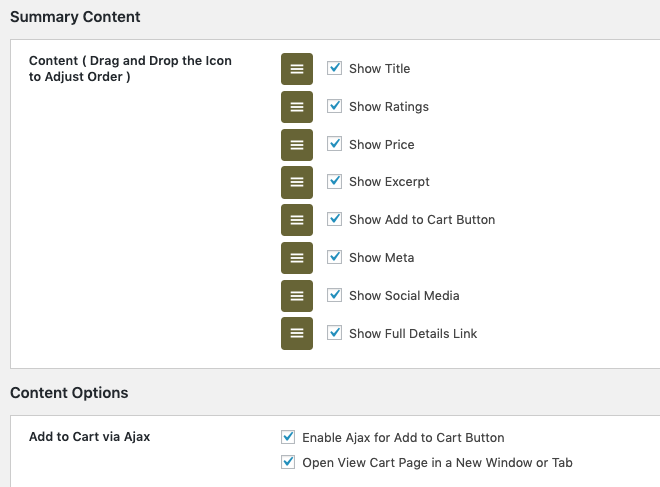Click drag handle icon beside Show Social Media
Image resolution: width=660 pixels, height=487 pixels.
297,296
